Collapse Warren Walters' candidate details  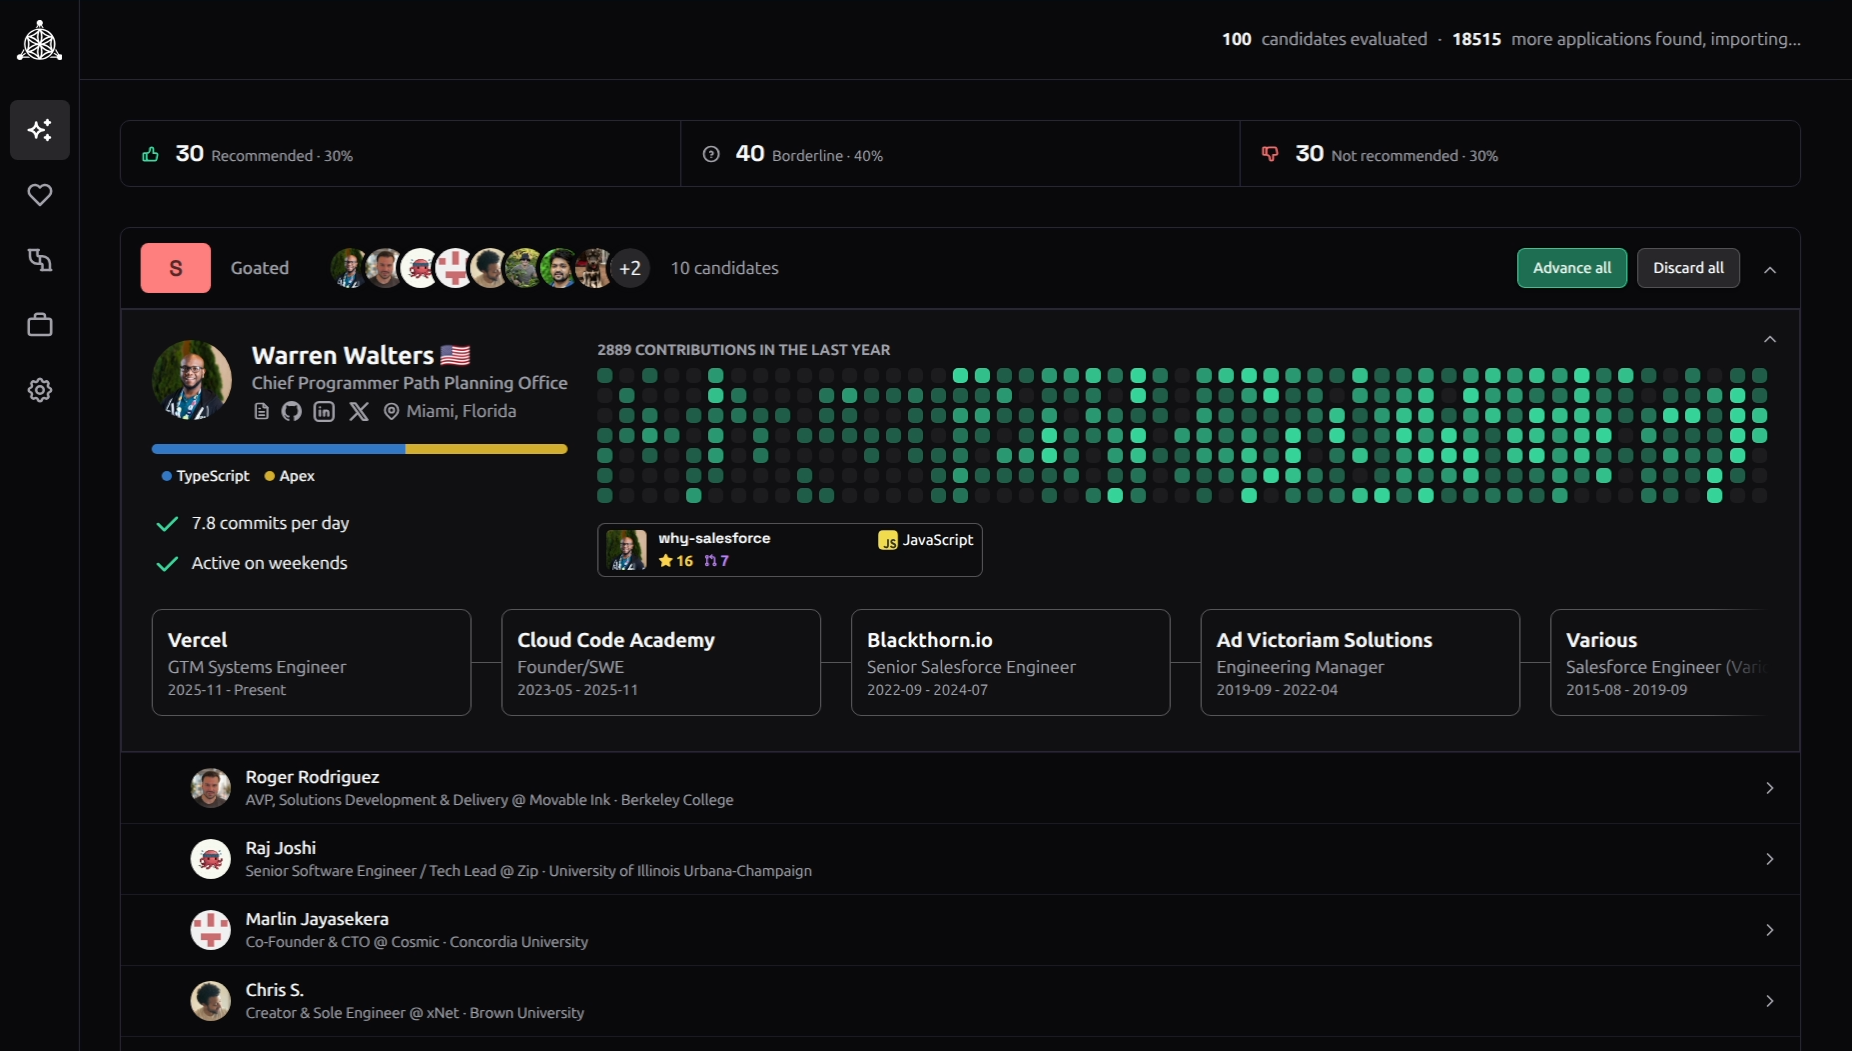coord(1770,340)
